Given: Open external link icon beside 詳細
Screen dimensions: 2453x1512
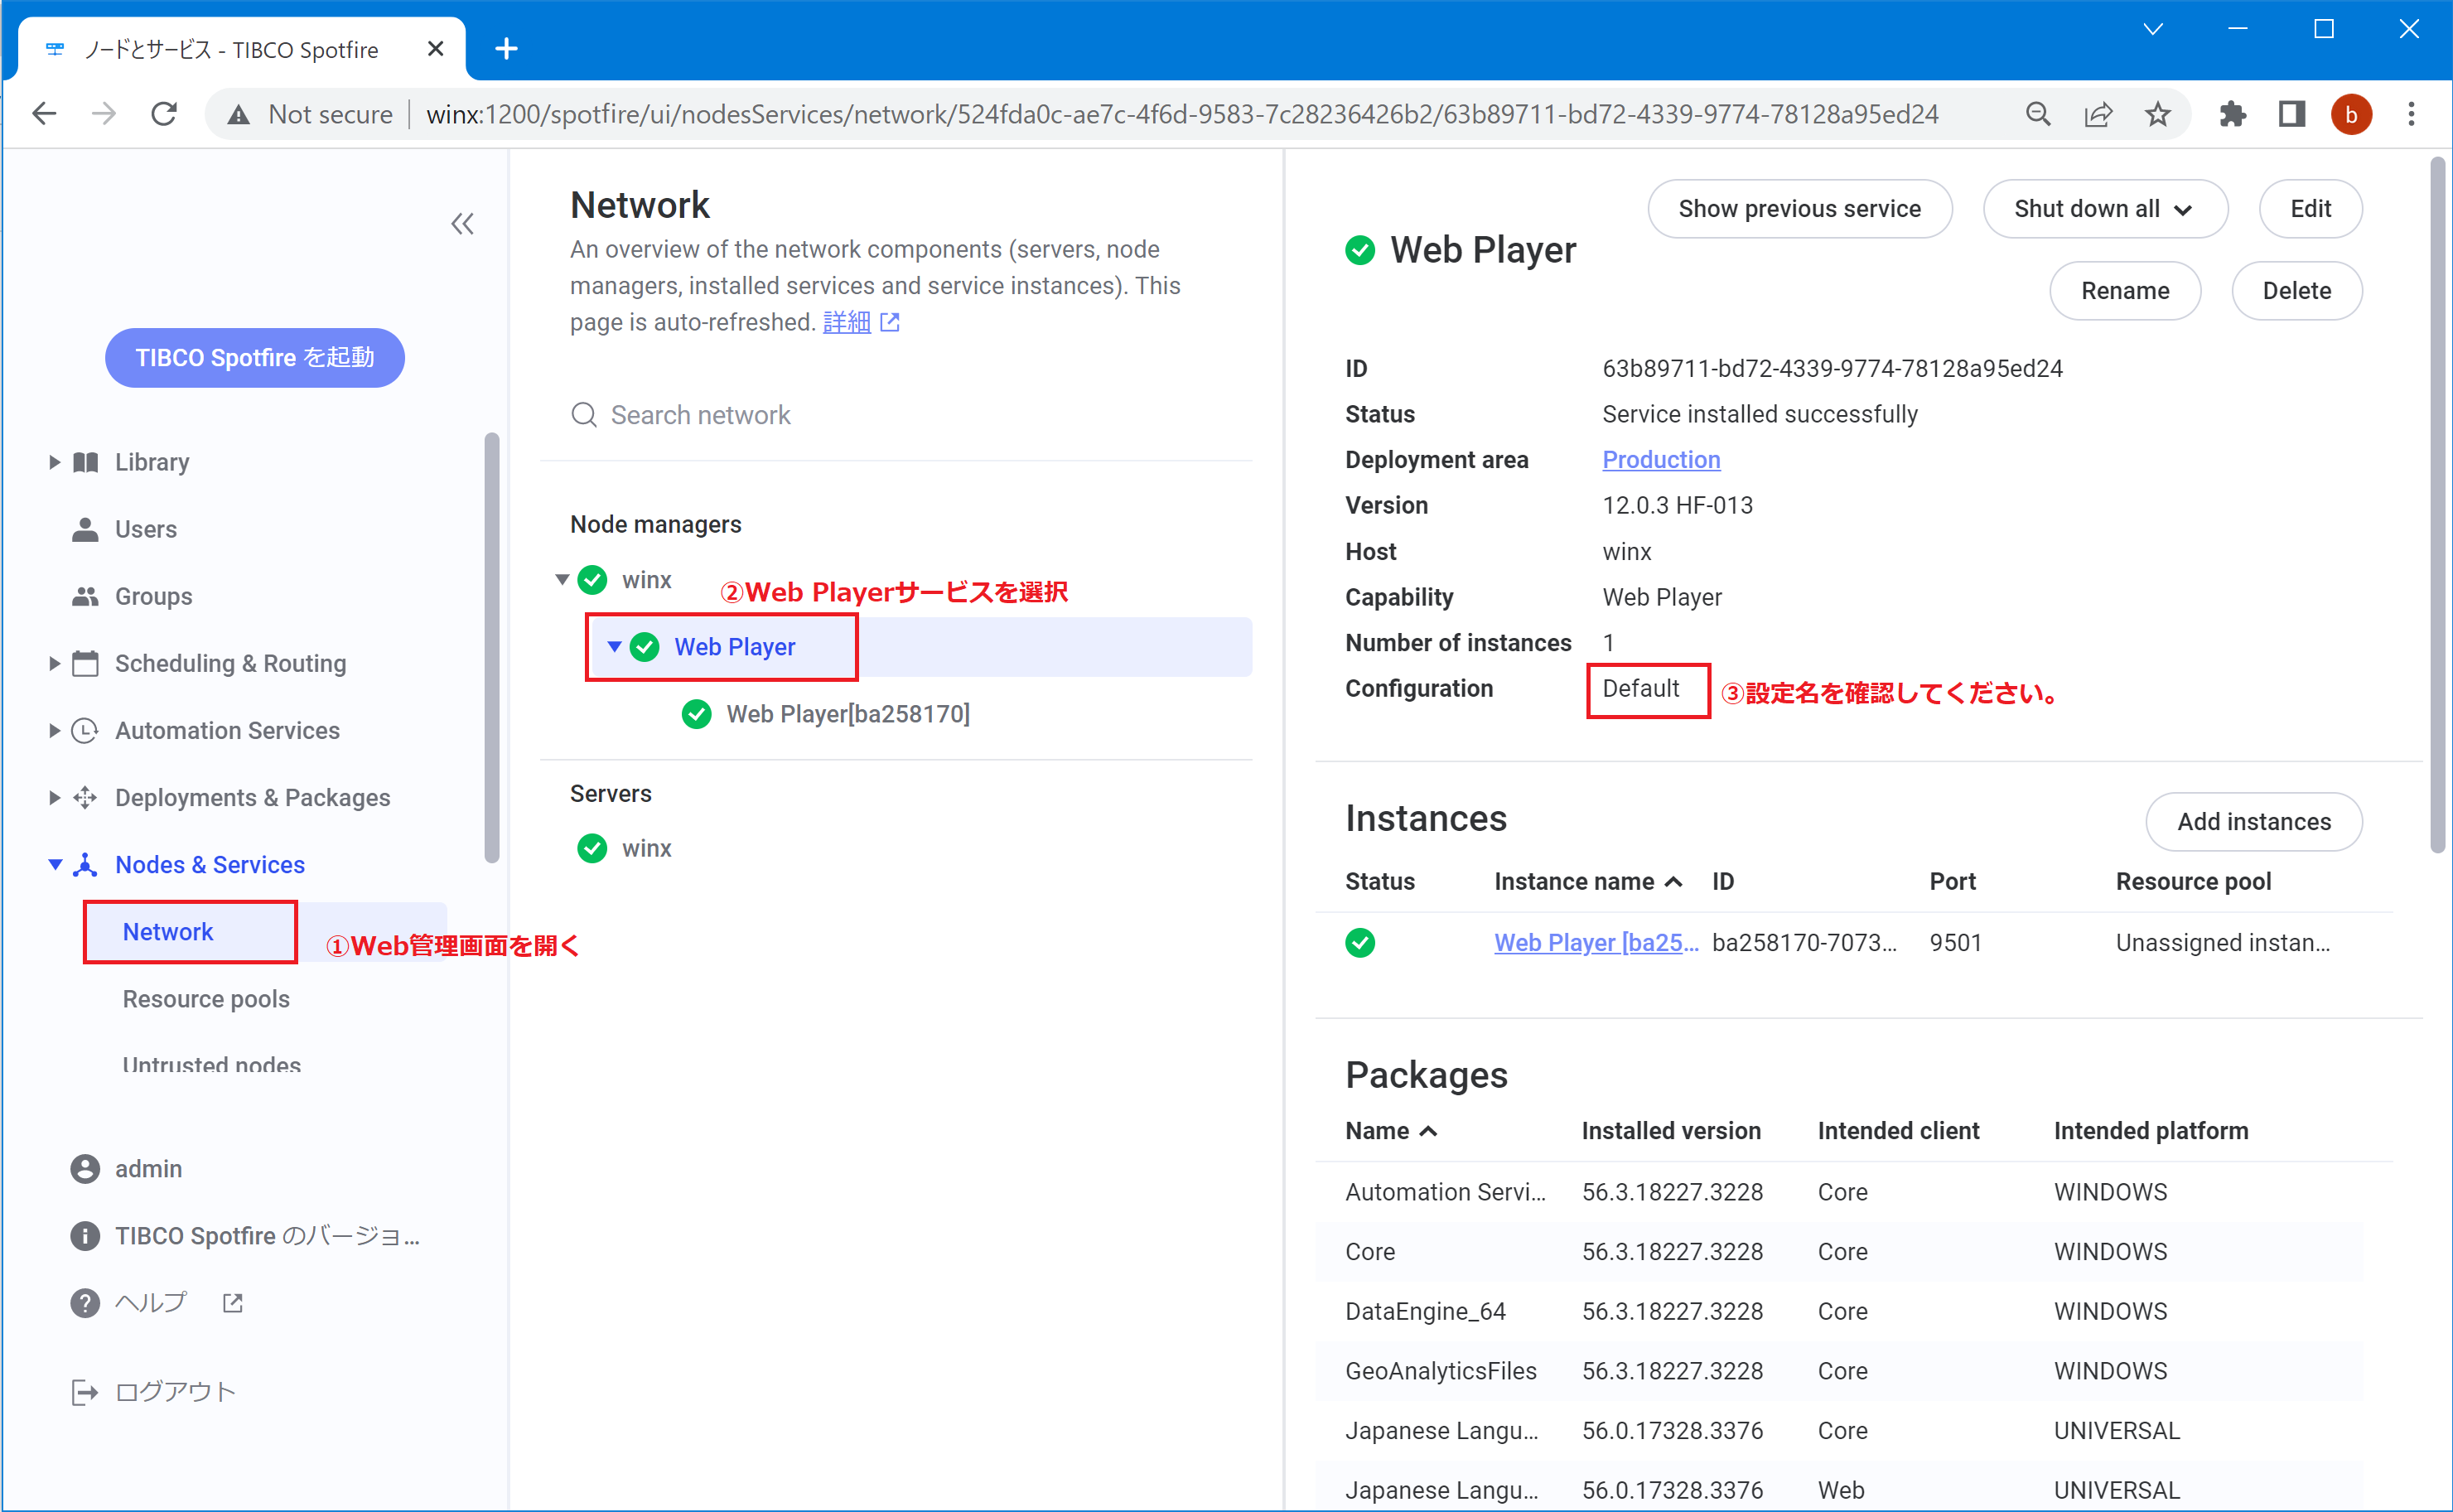Looking at the screenshot, I should (890, 322).
